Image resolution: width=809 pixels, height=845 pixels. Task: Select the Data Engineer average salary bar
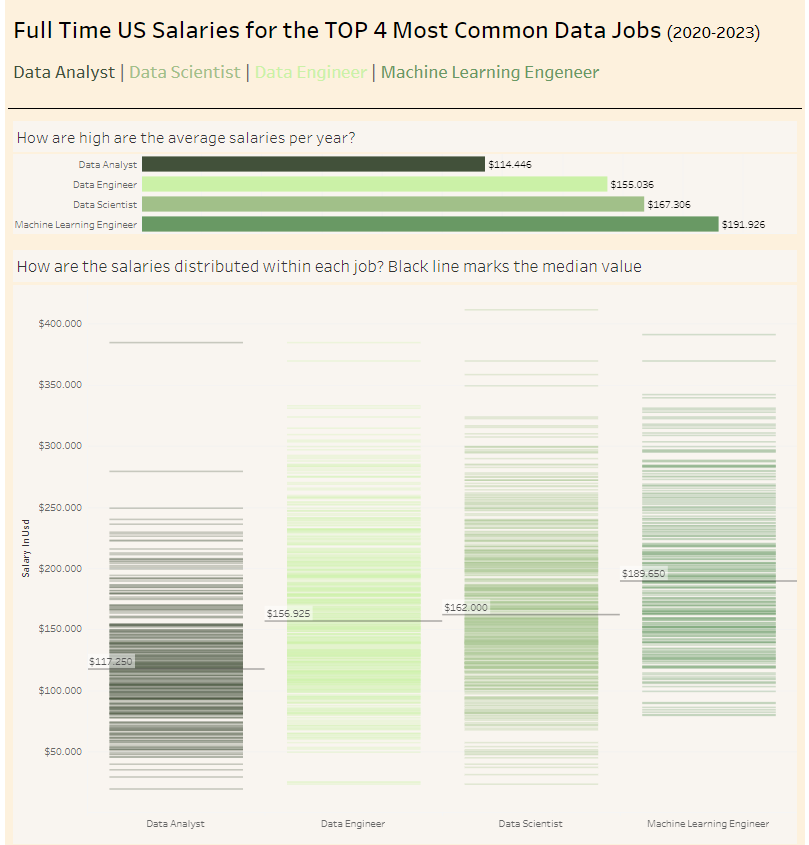(x=374, y=184)
